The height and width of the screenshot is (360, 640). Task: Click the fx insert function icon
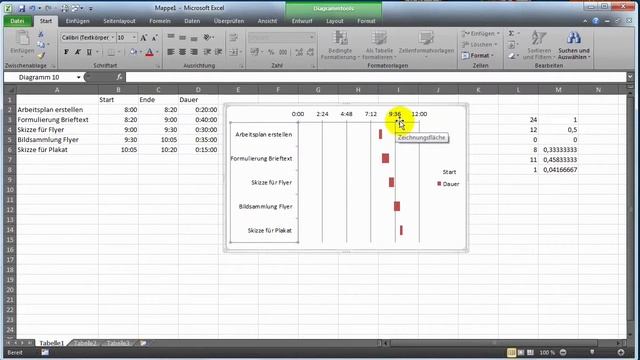(119, 77)
